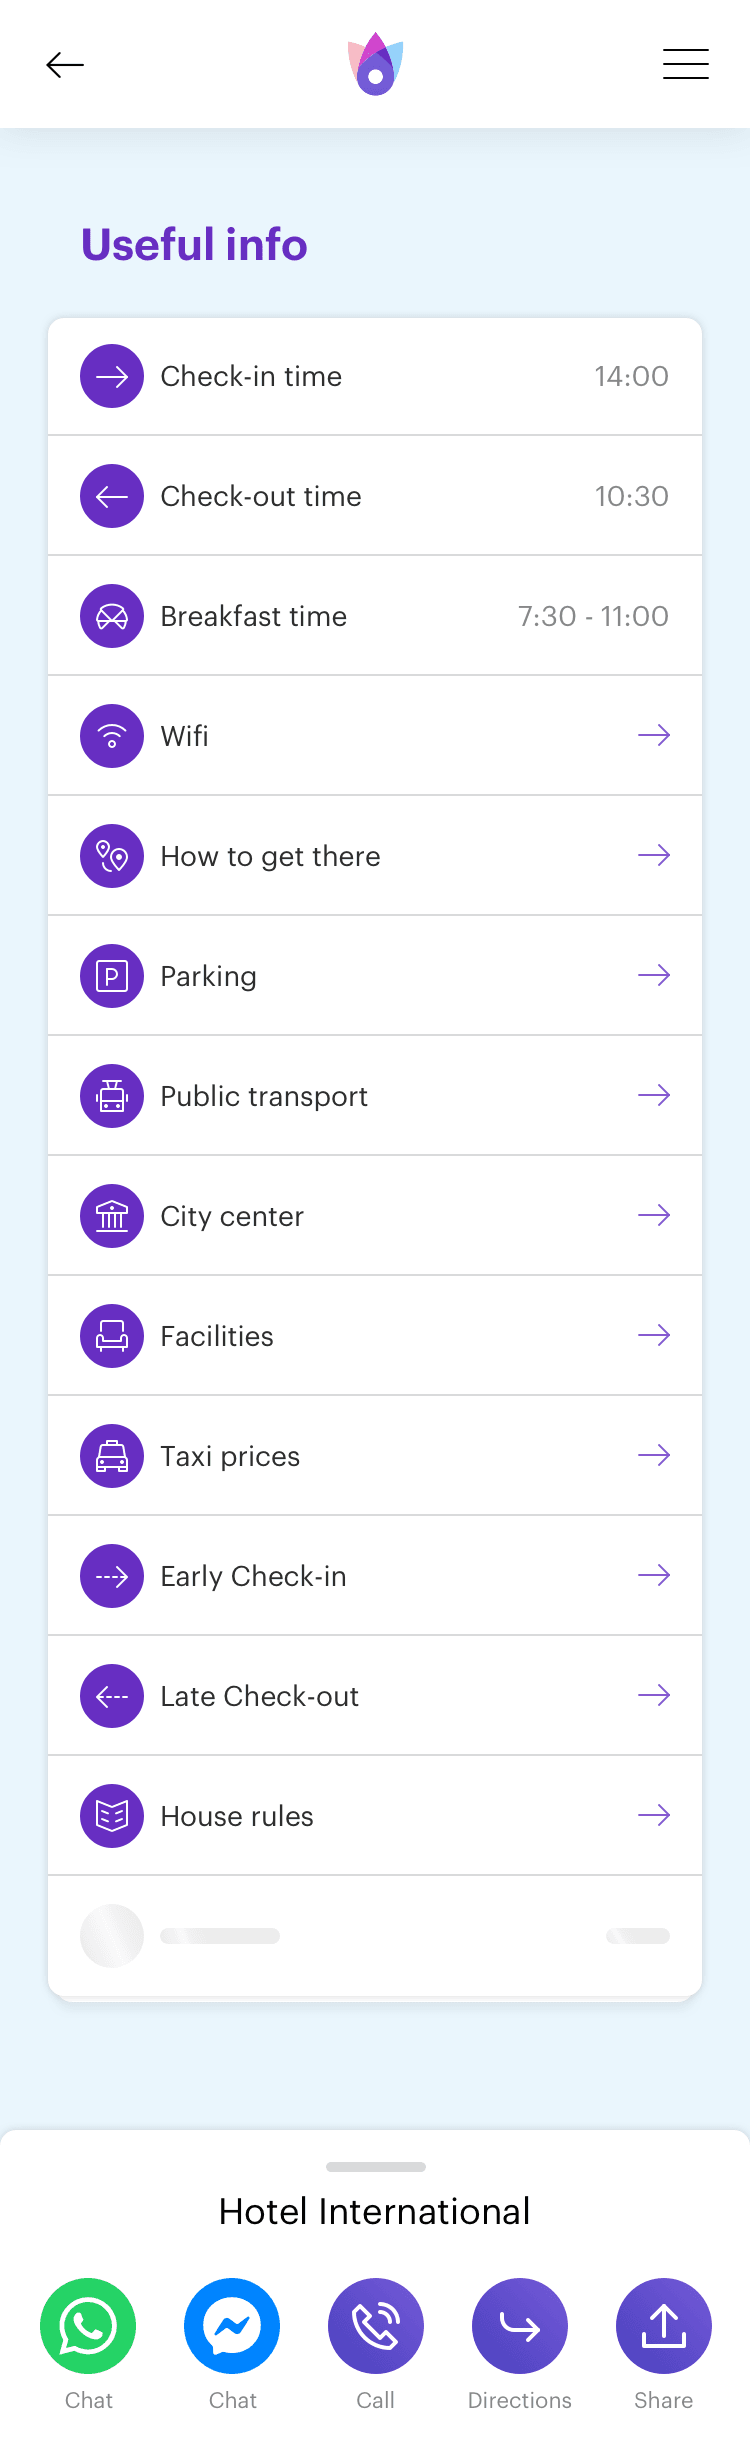Image resolution: width=750 pixels, height=2460 pixels.
Task: Open the hamburger menu
Action: pos(686,64)
